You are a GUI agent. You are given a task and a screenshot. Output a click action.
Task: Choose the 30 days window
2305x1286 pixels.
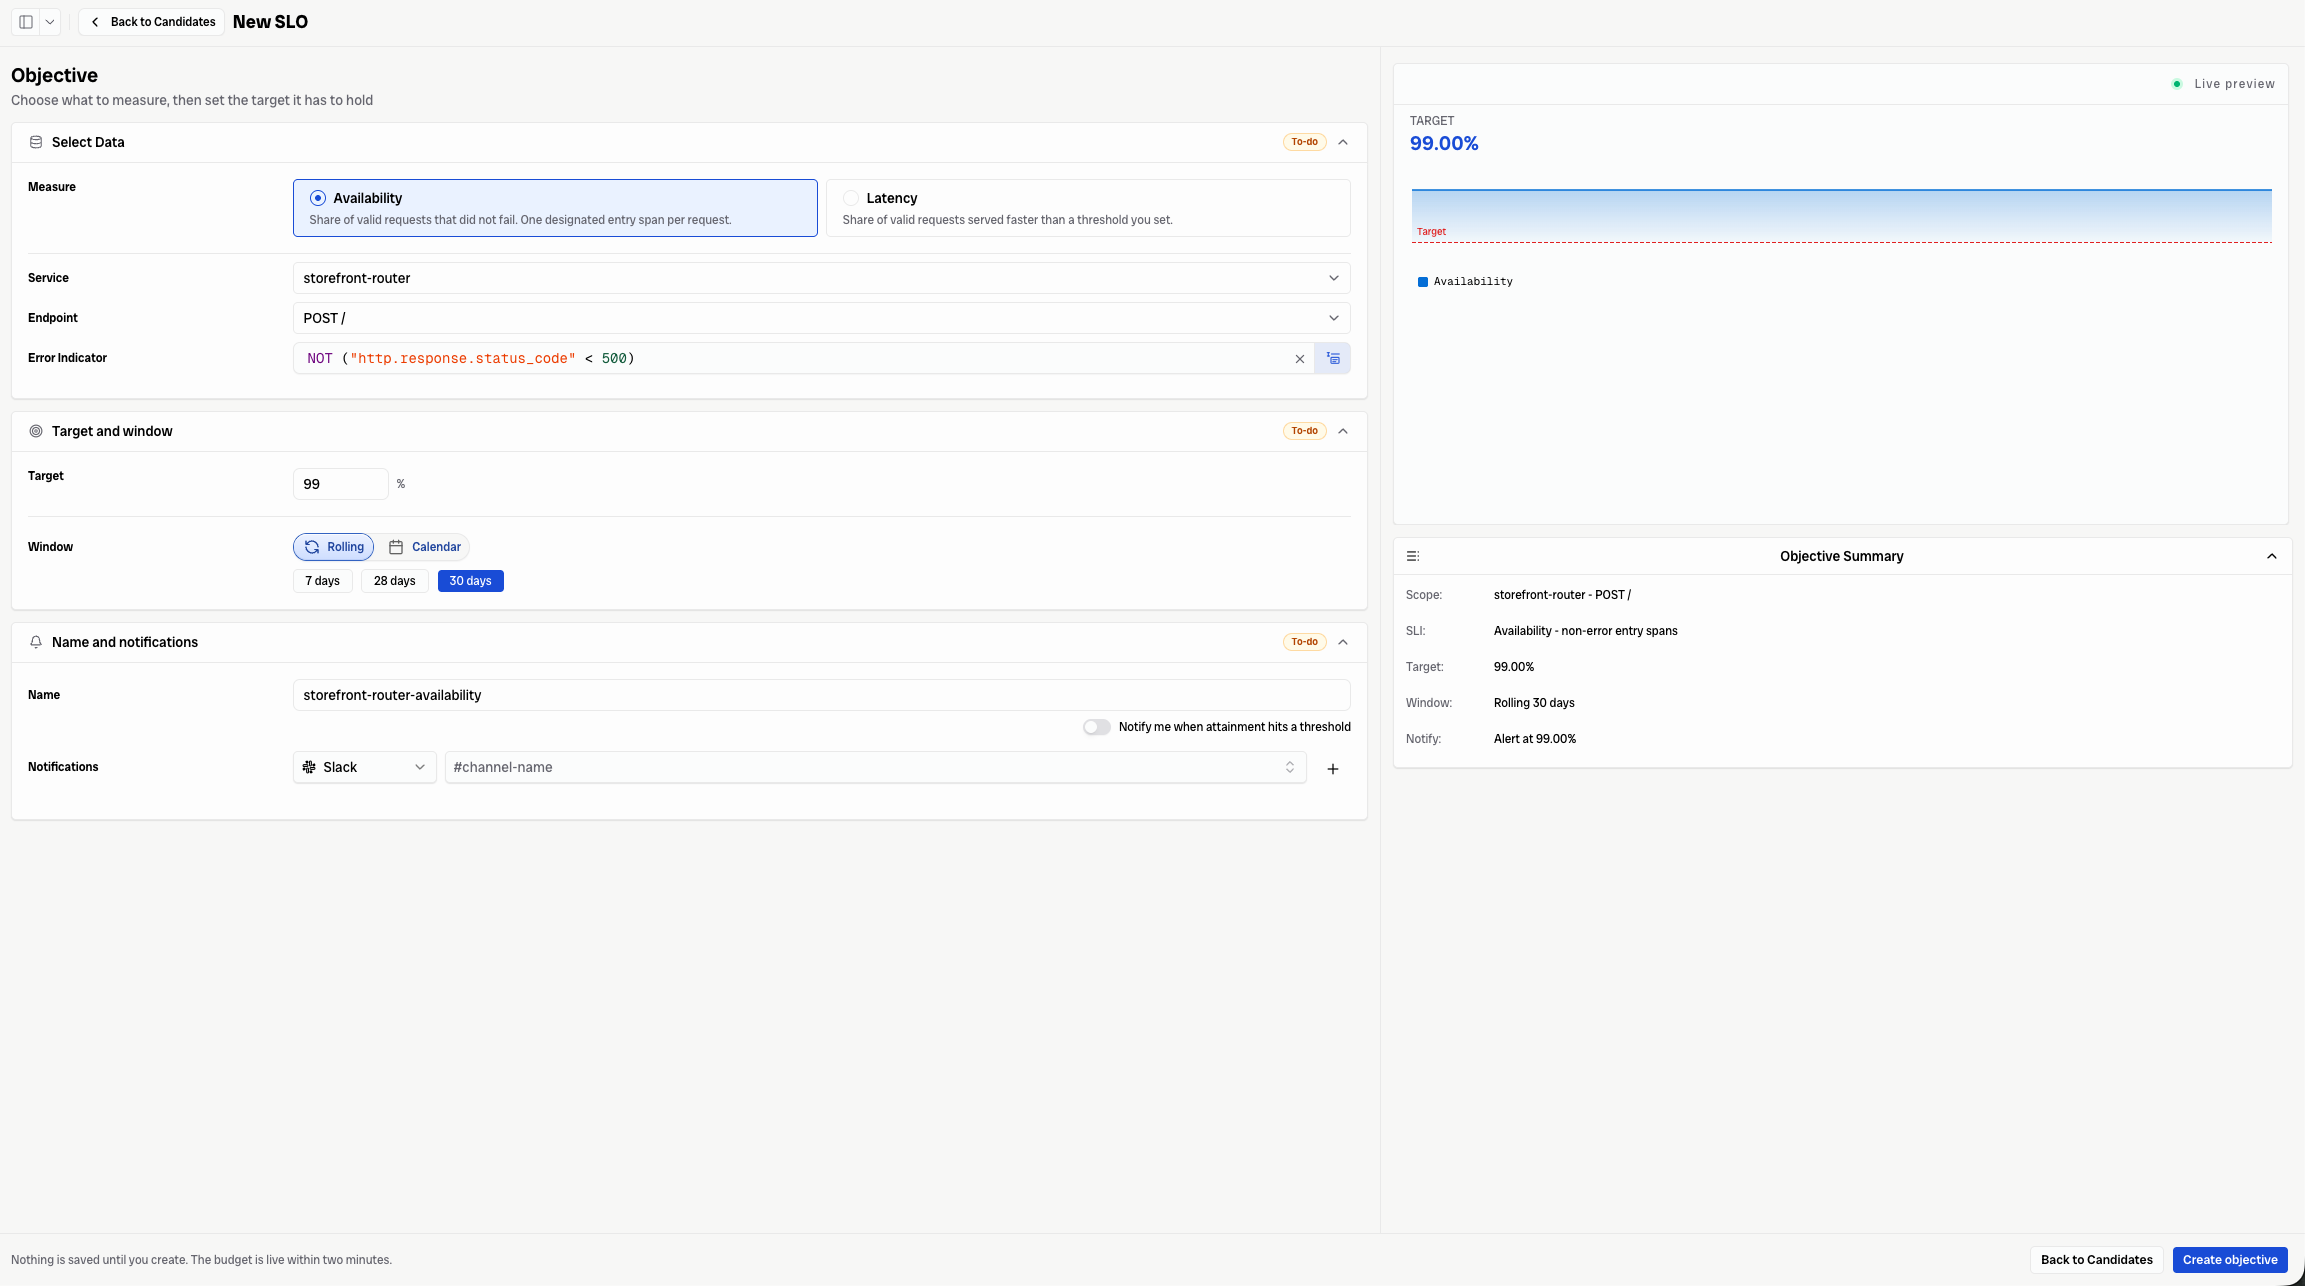(x=471, y=581)
